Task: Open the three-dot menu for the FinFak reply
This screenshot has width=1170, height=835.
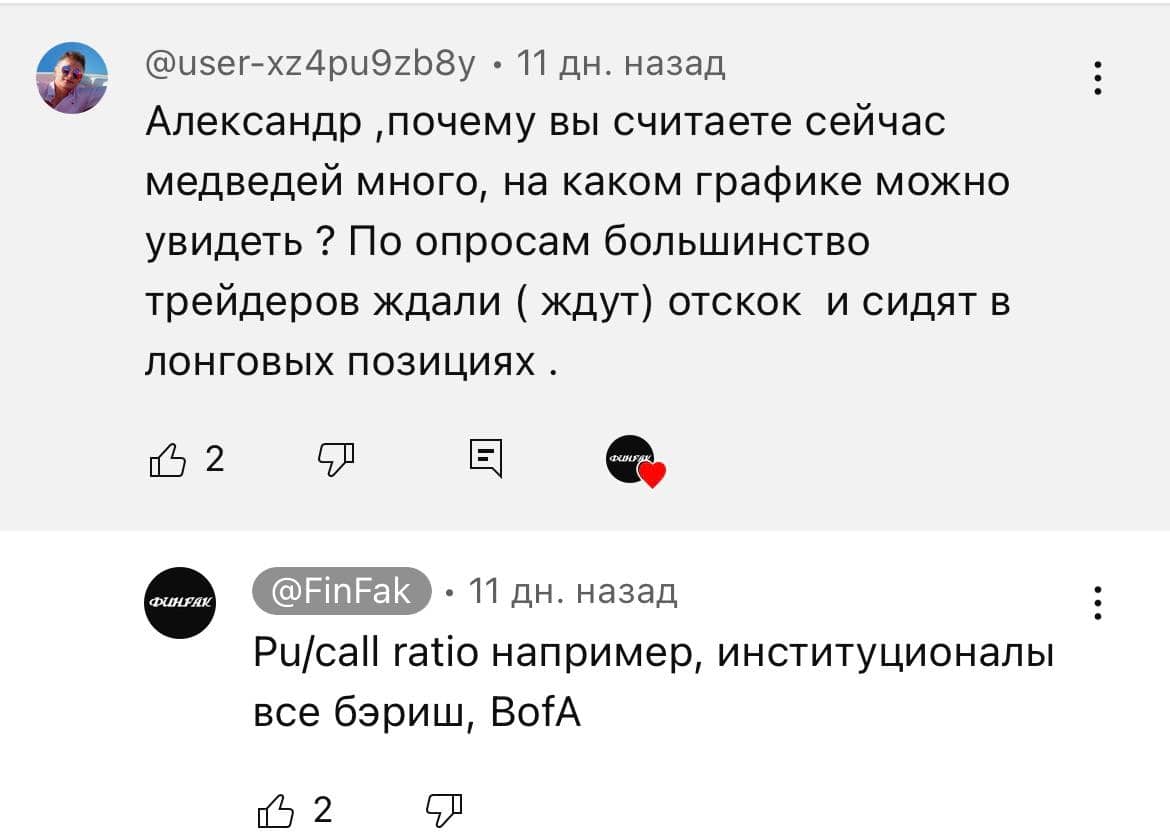Action: tap(1098, 603)
